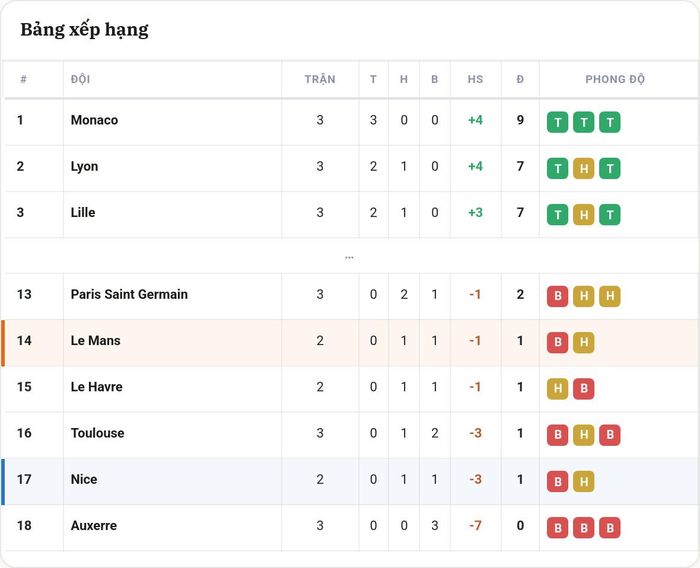Screen dimensions: 700x568
Task: Sort by the TRẬN column header
Action: click(320, 79)
